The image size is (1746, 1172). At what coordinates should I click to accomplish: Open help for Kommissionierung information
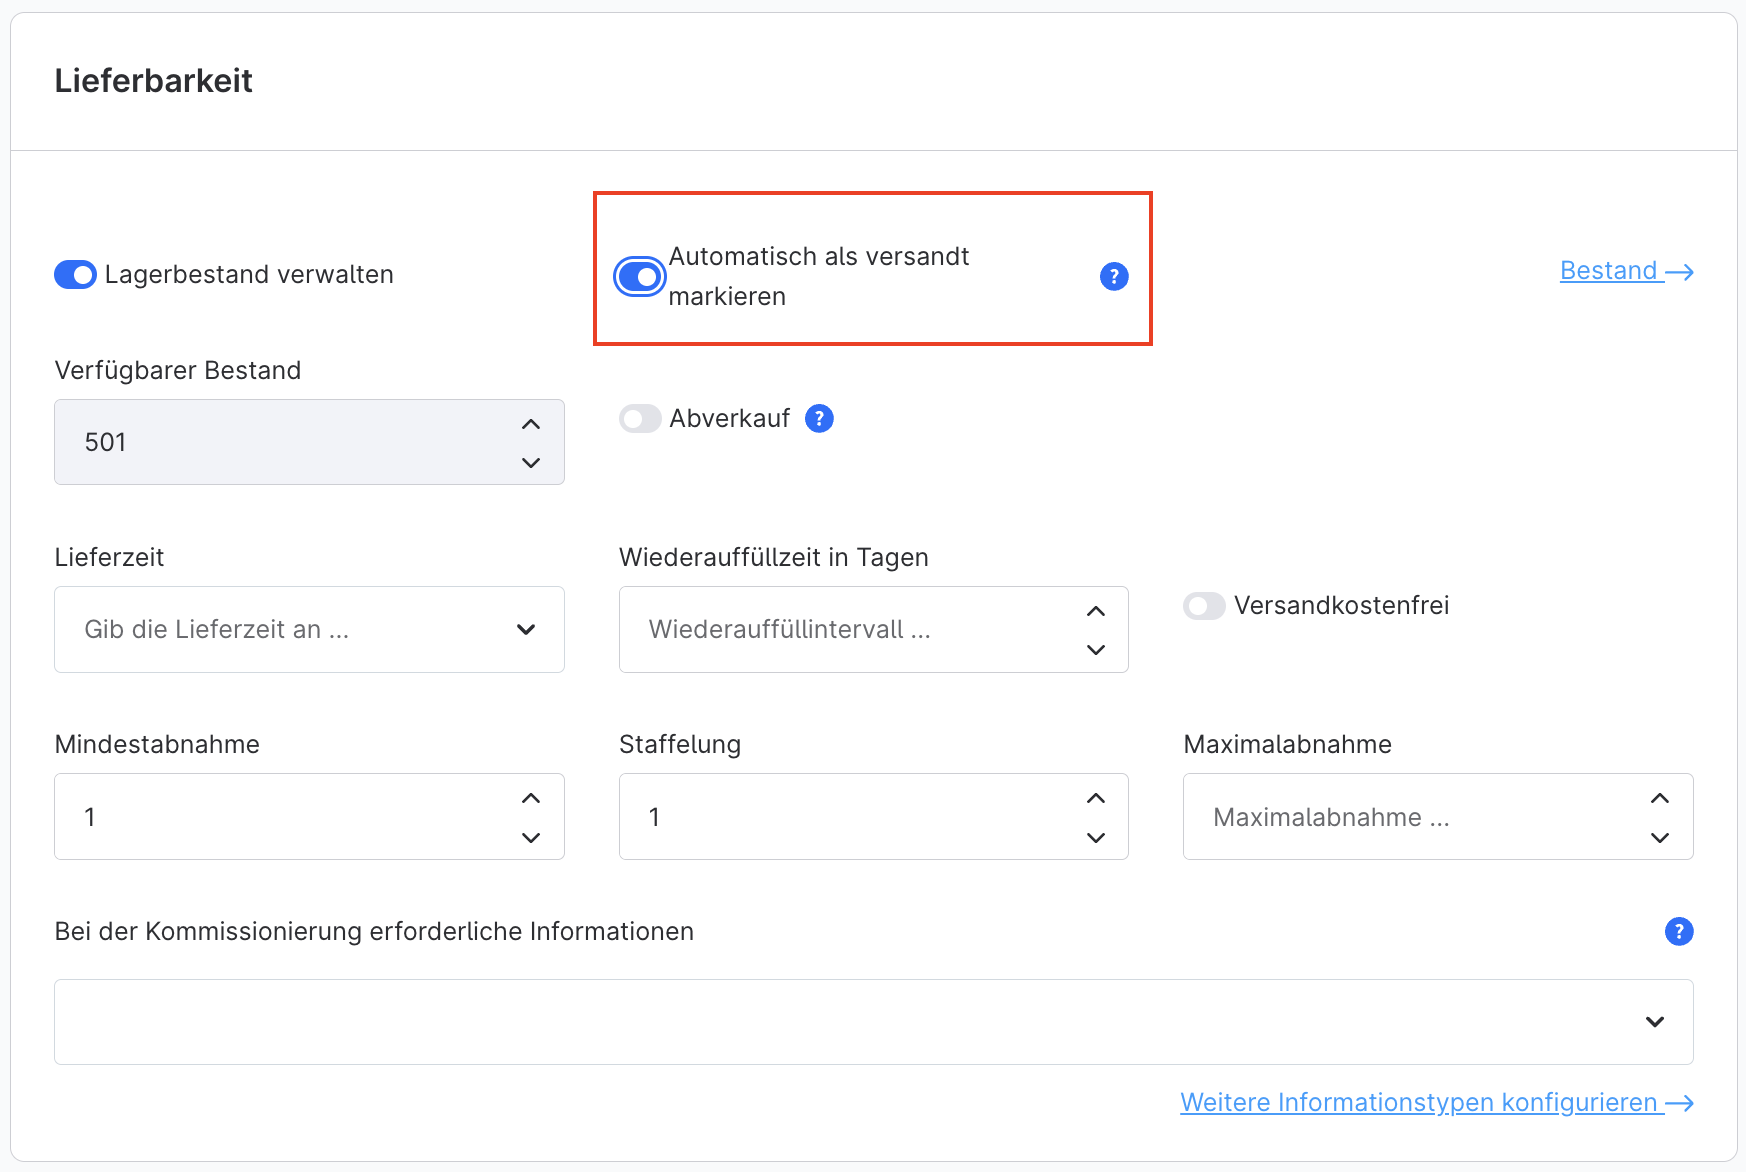[1679, 931]
